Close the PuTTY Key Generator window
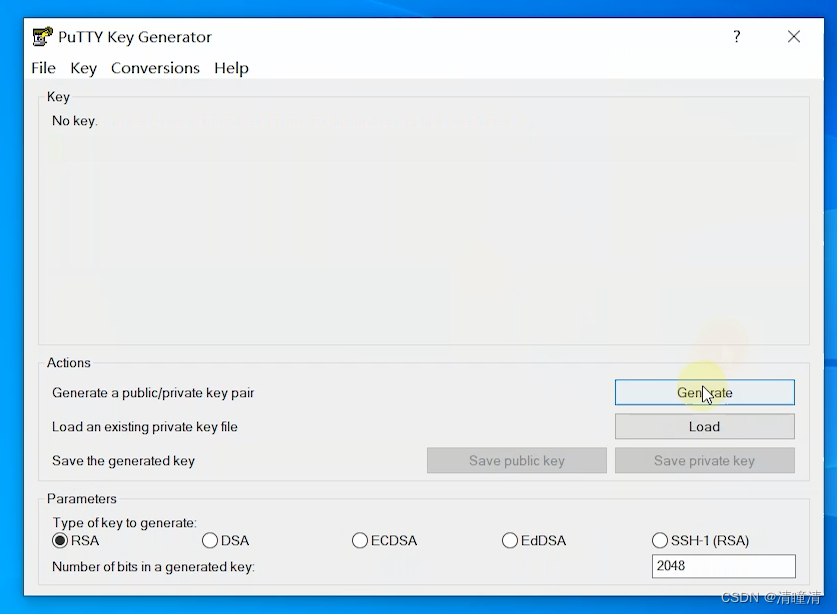837x614 pixels. click(794, 36)
